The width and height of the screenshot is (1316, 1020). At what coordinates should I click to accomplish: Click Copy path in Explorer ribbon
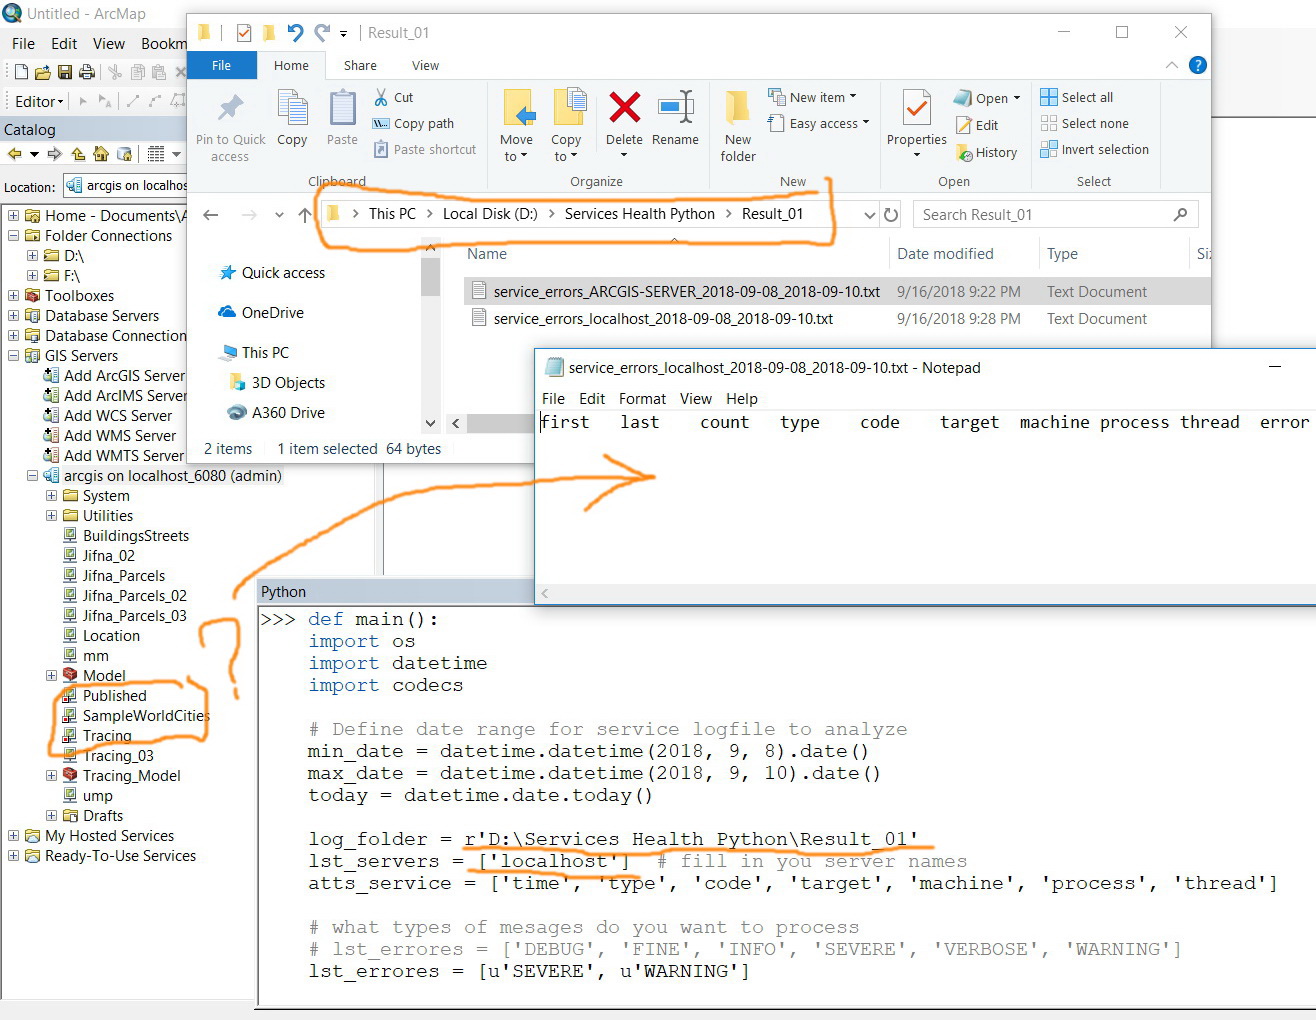point(413,123)
